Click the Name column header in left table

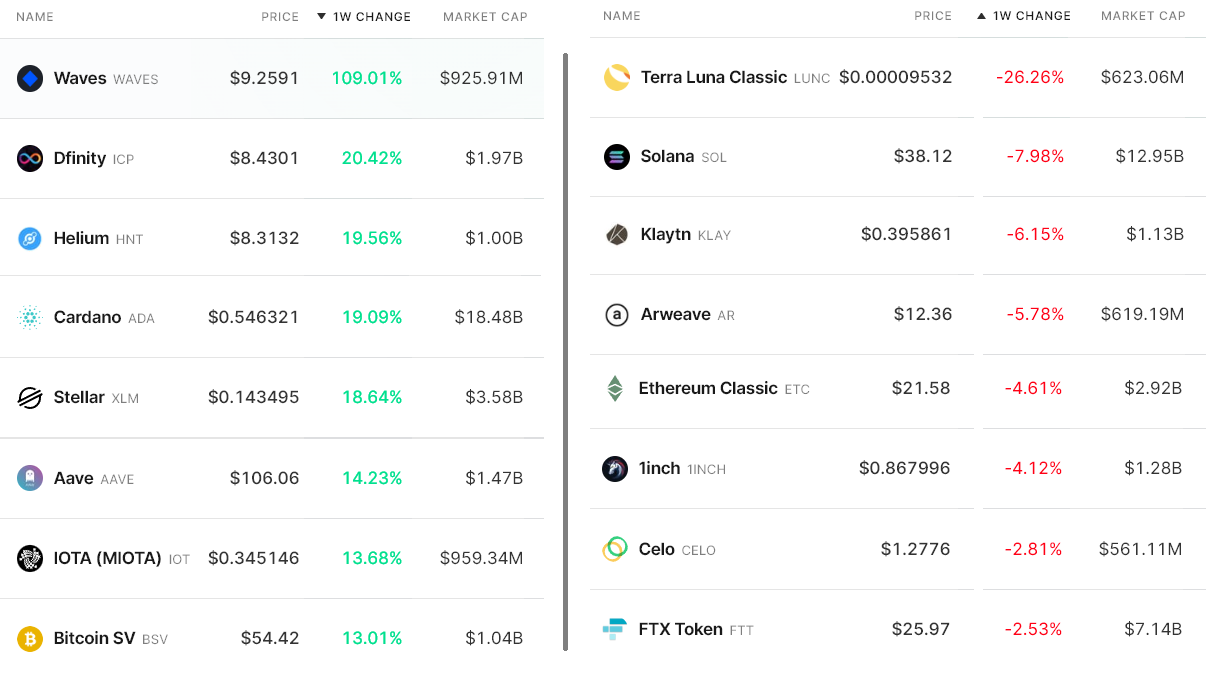pos(35,17)
